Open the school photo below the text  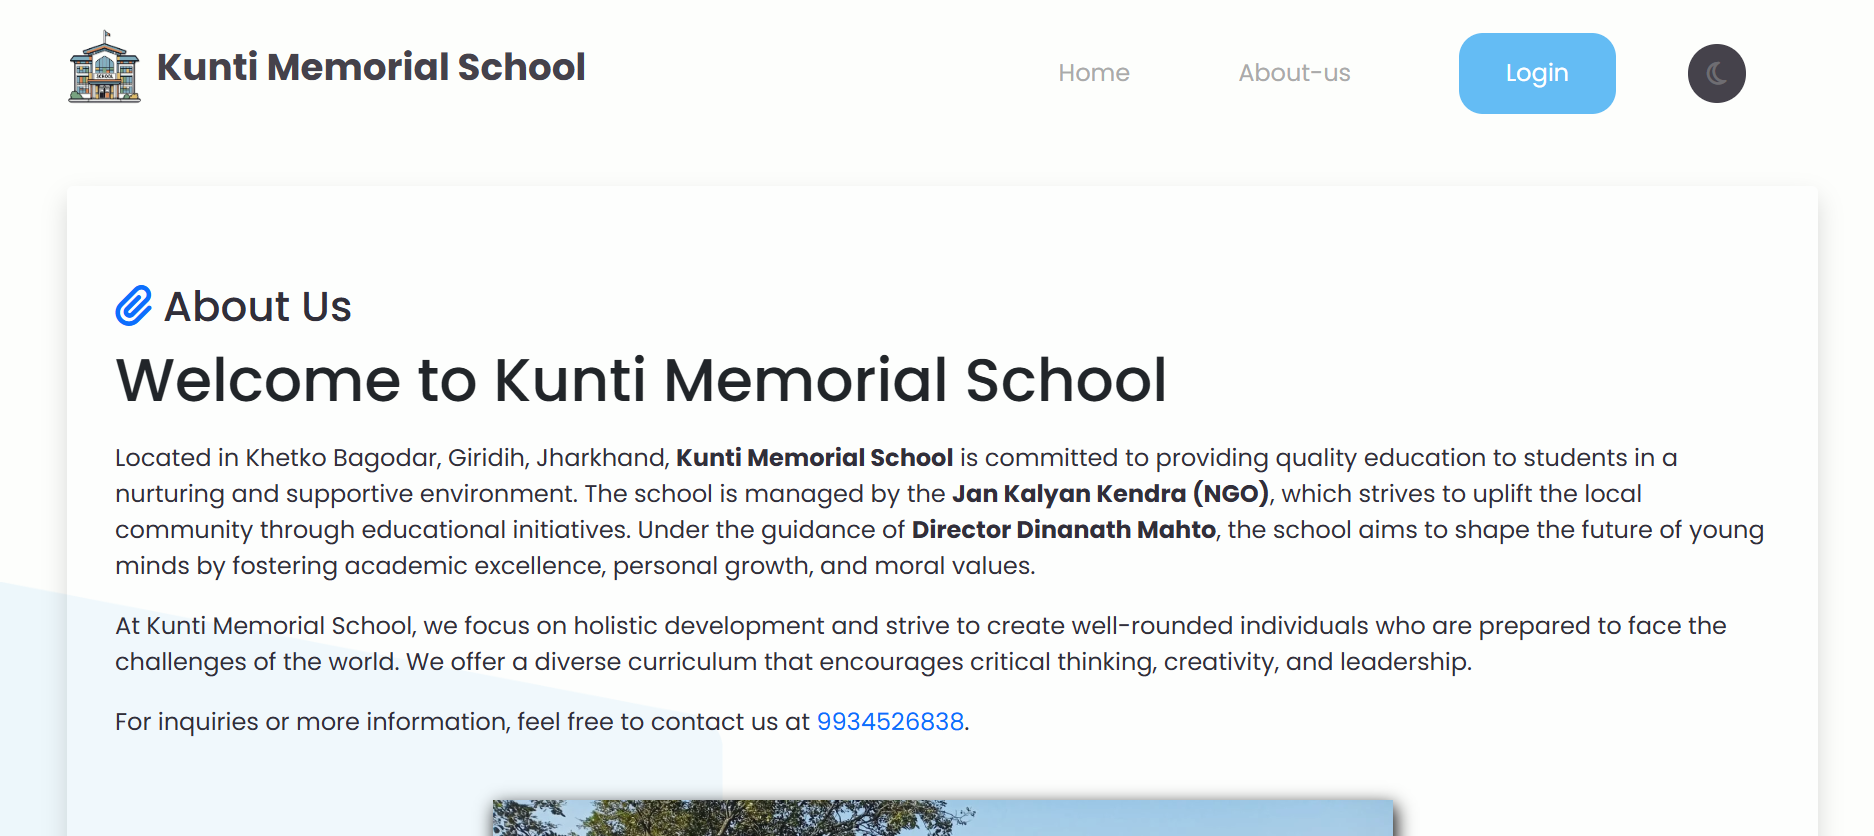tap(942, 817)
